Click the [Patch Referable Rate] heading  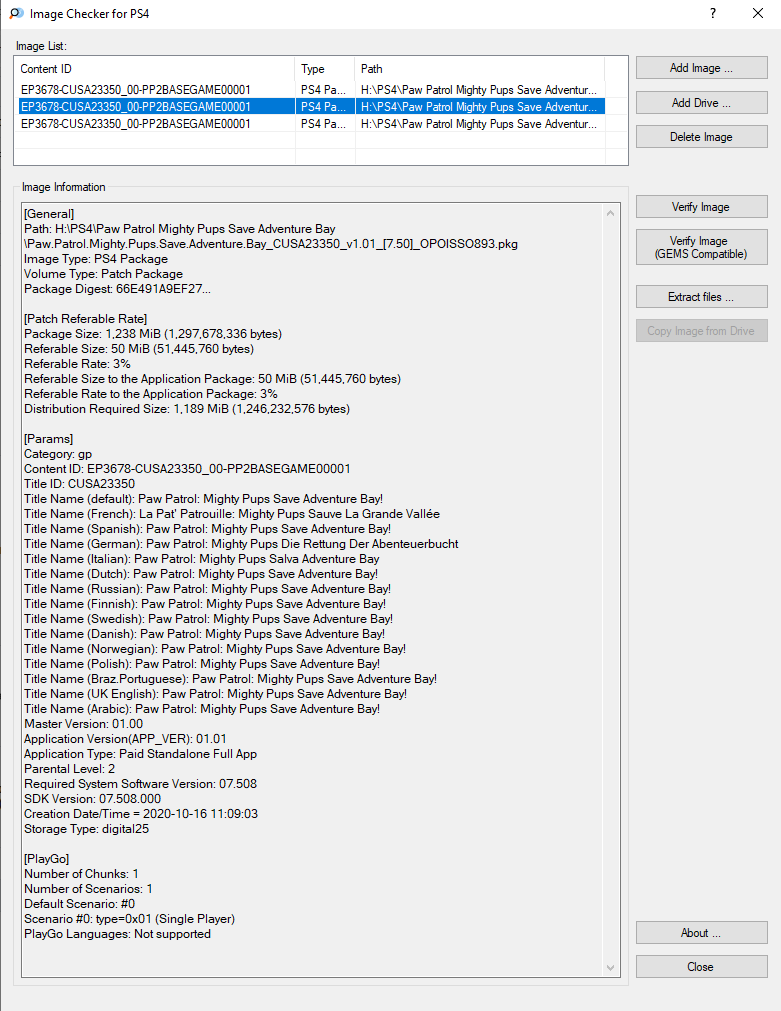pyautogui.click(x=85, y=319)
